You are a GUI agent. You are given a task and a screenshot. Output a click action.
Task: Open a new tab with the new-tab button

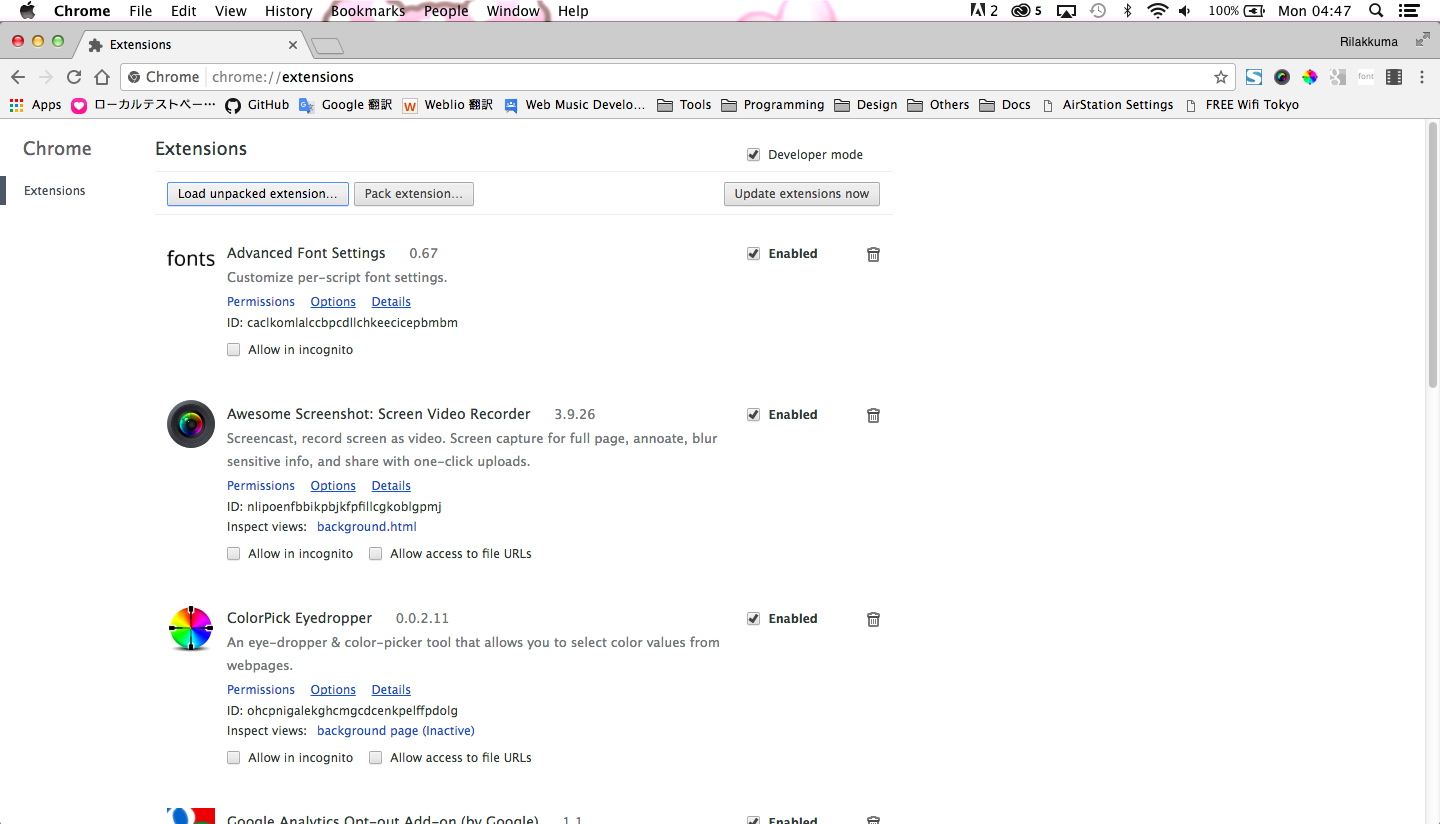click(327, 46)
